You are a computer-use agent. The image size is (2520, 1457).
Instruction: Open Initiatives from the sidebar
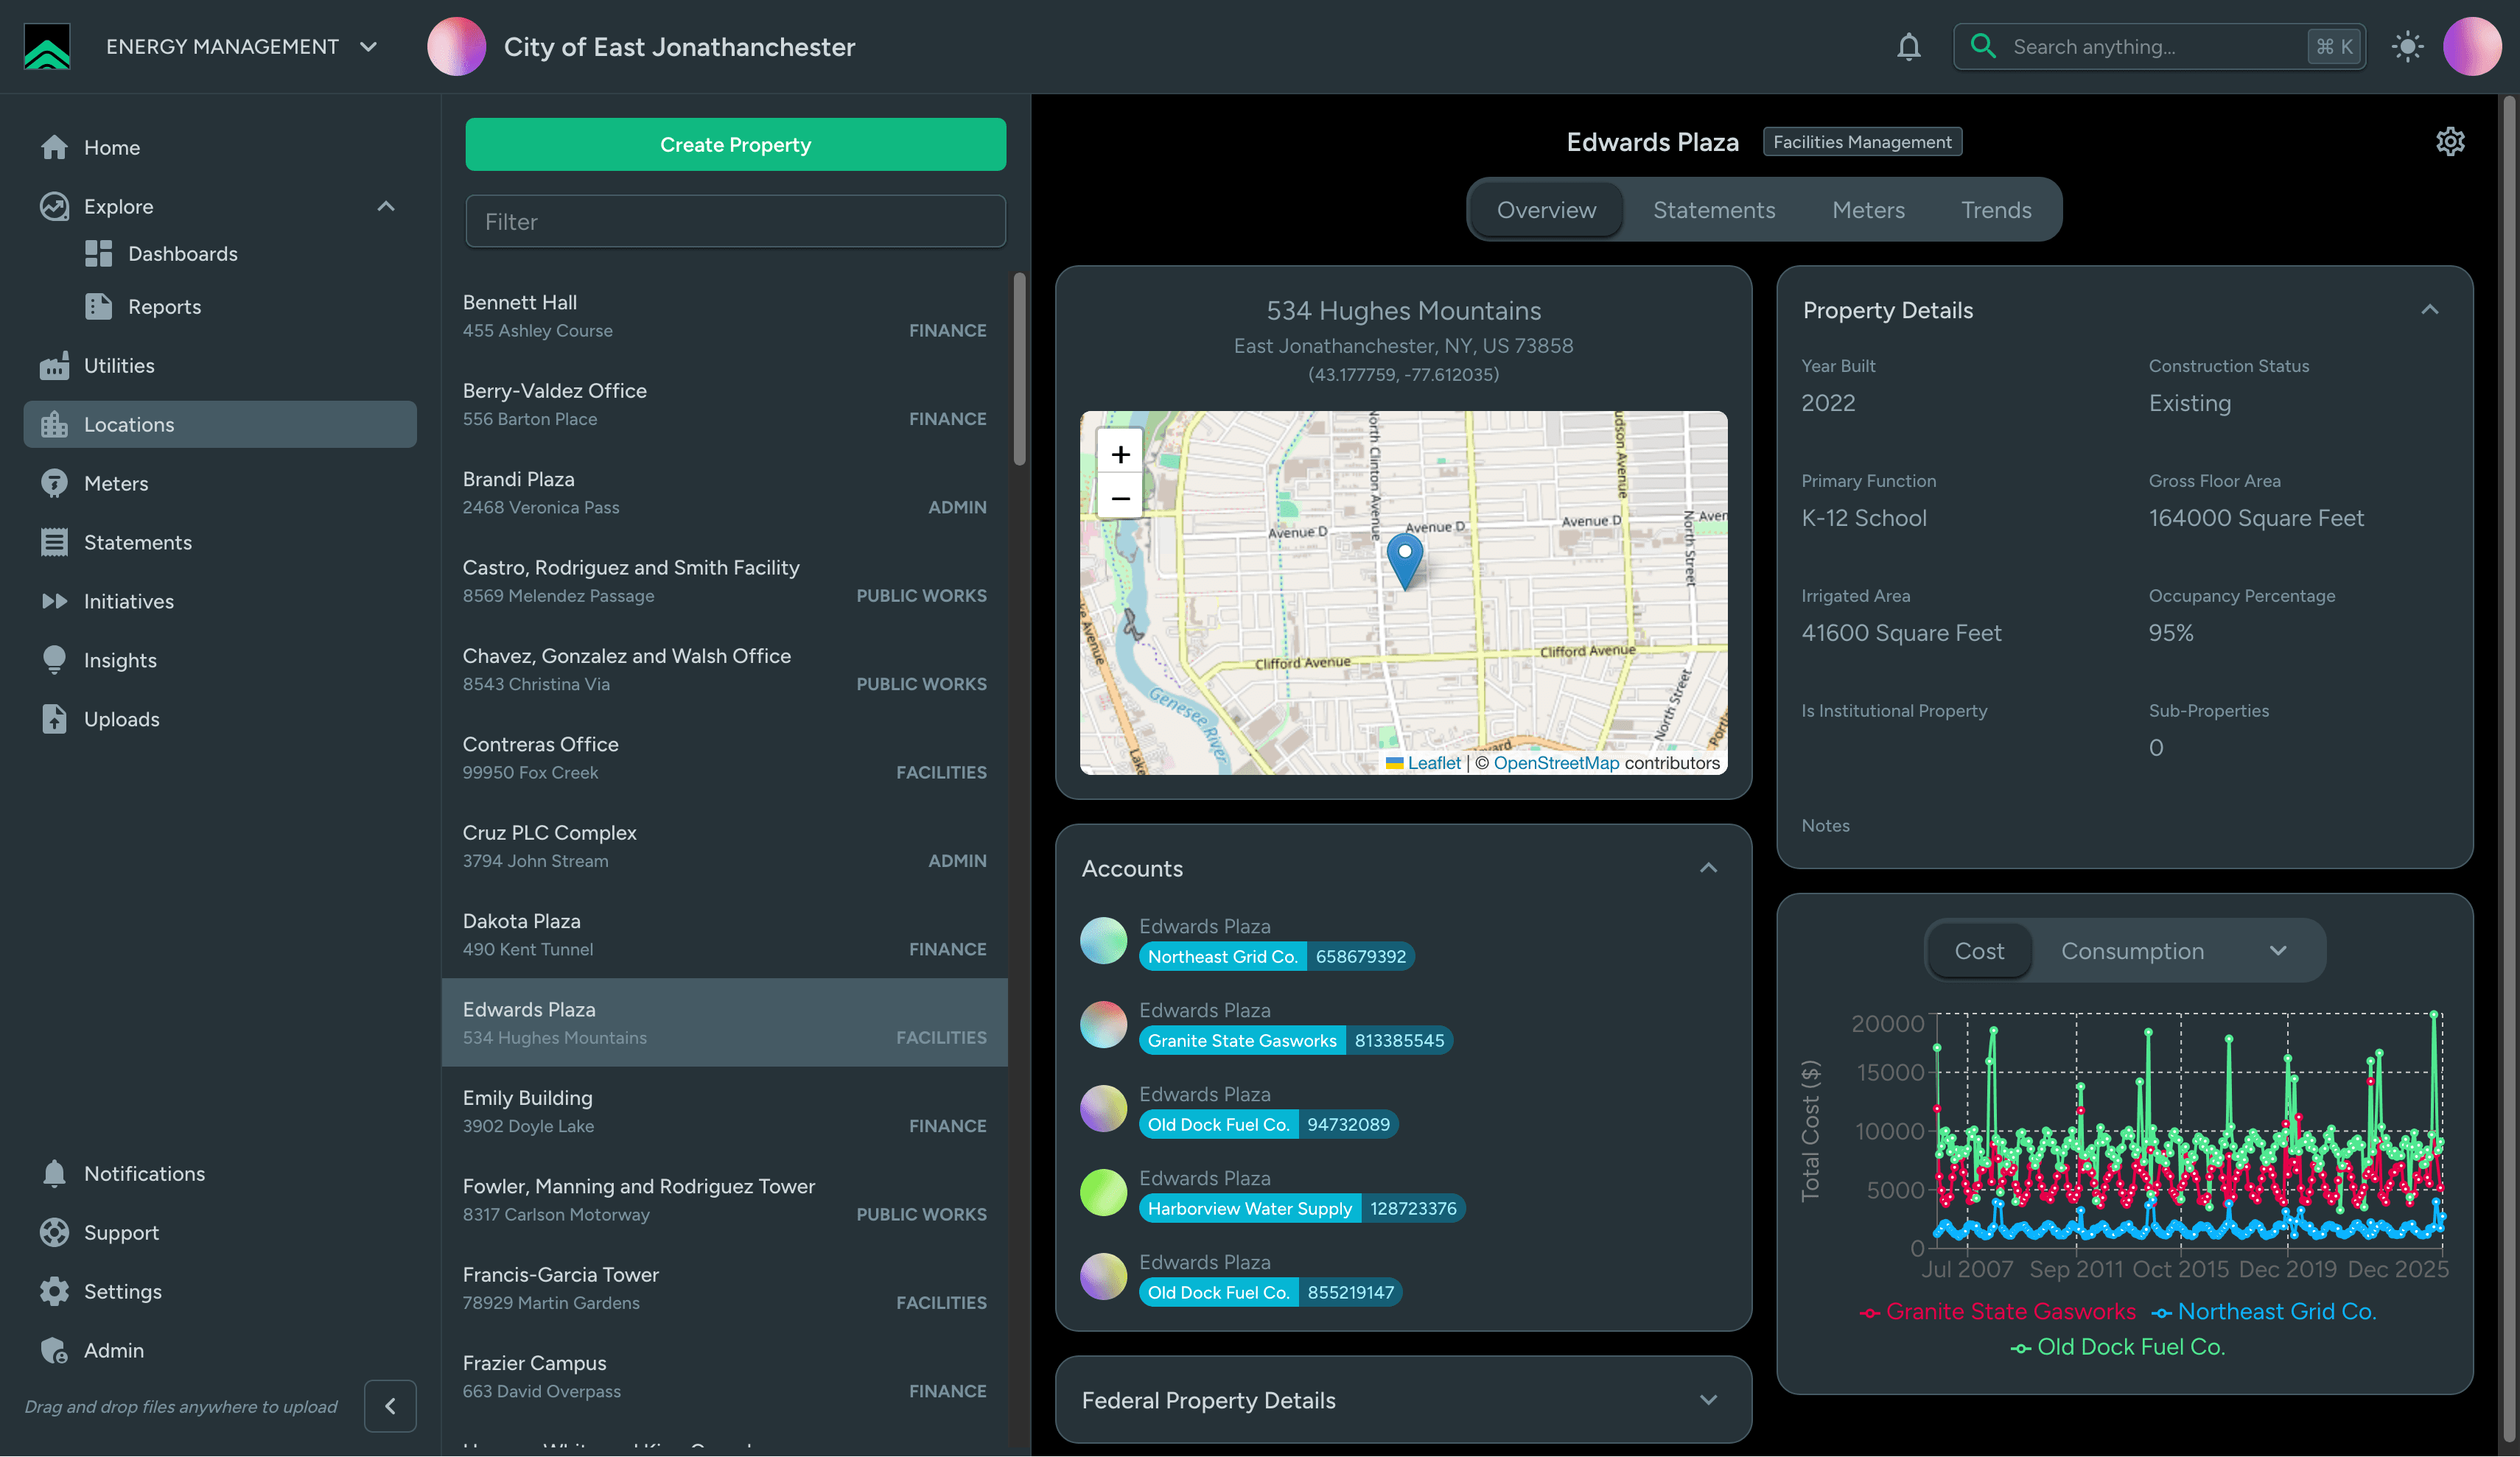pyautogui.click(x=128, y=602)
